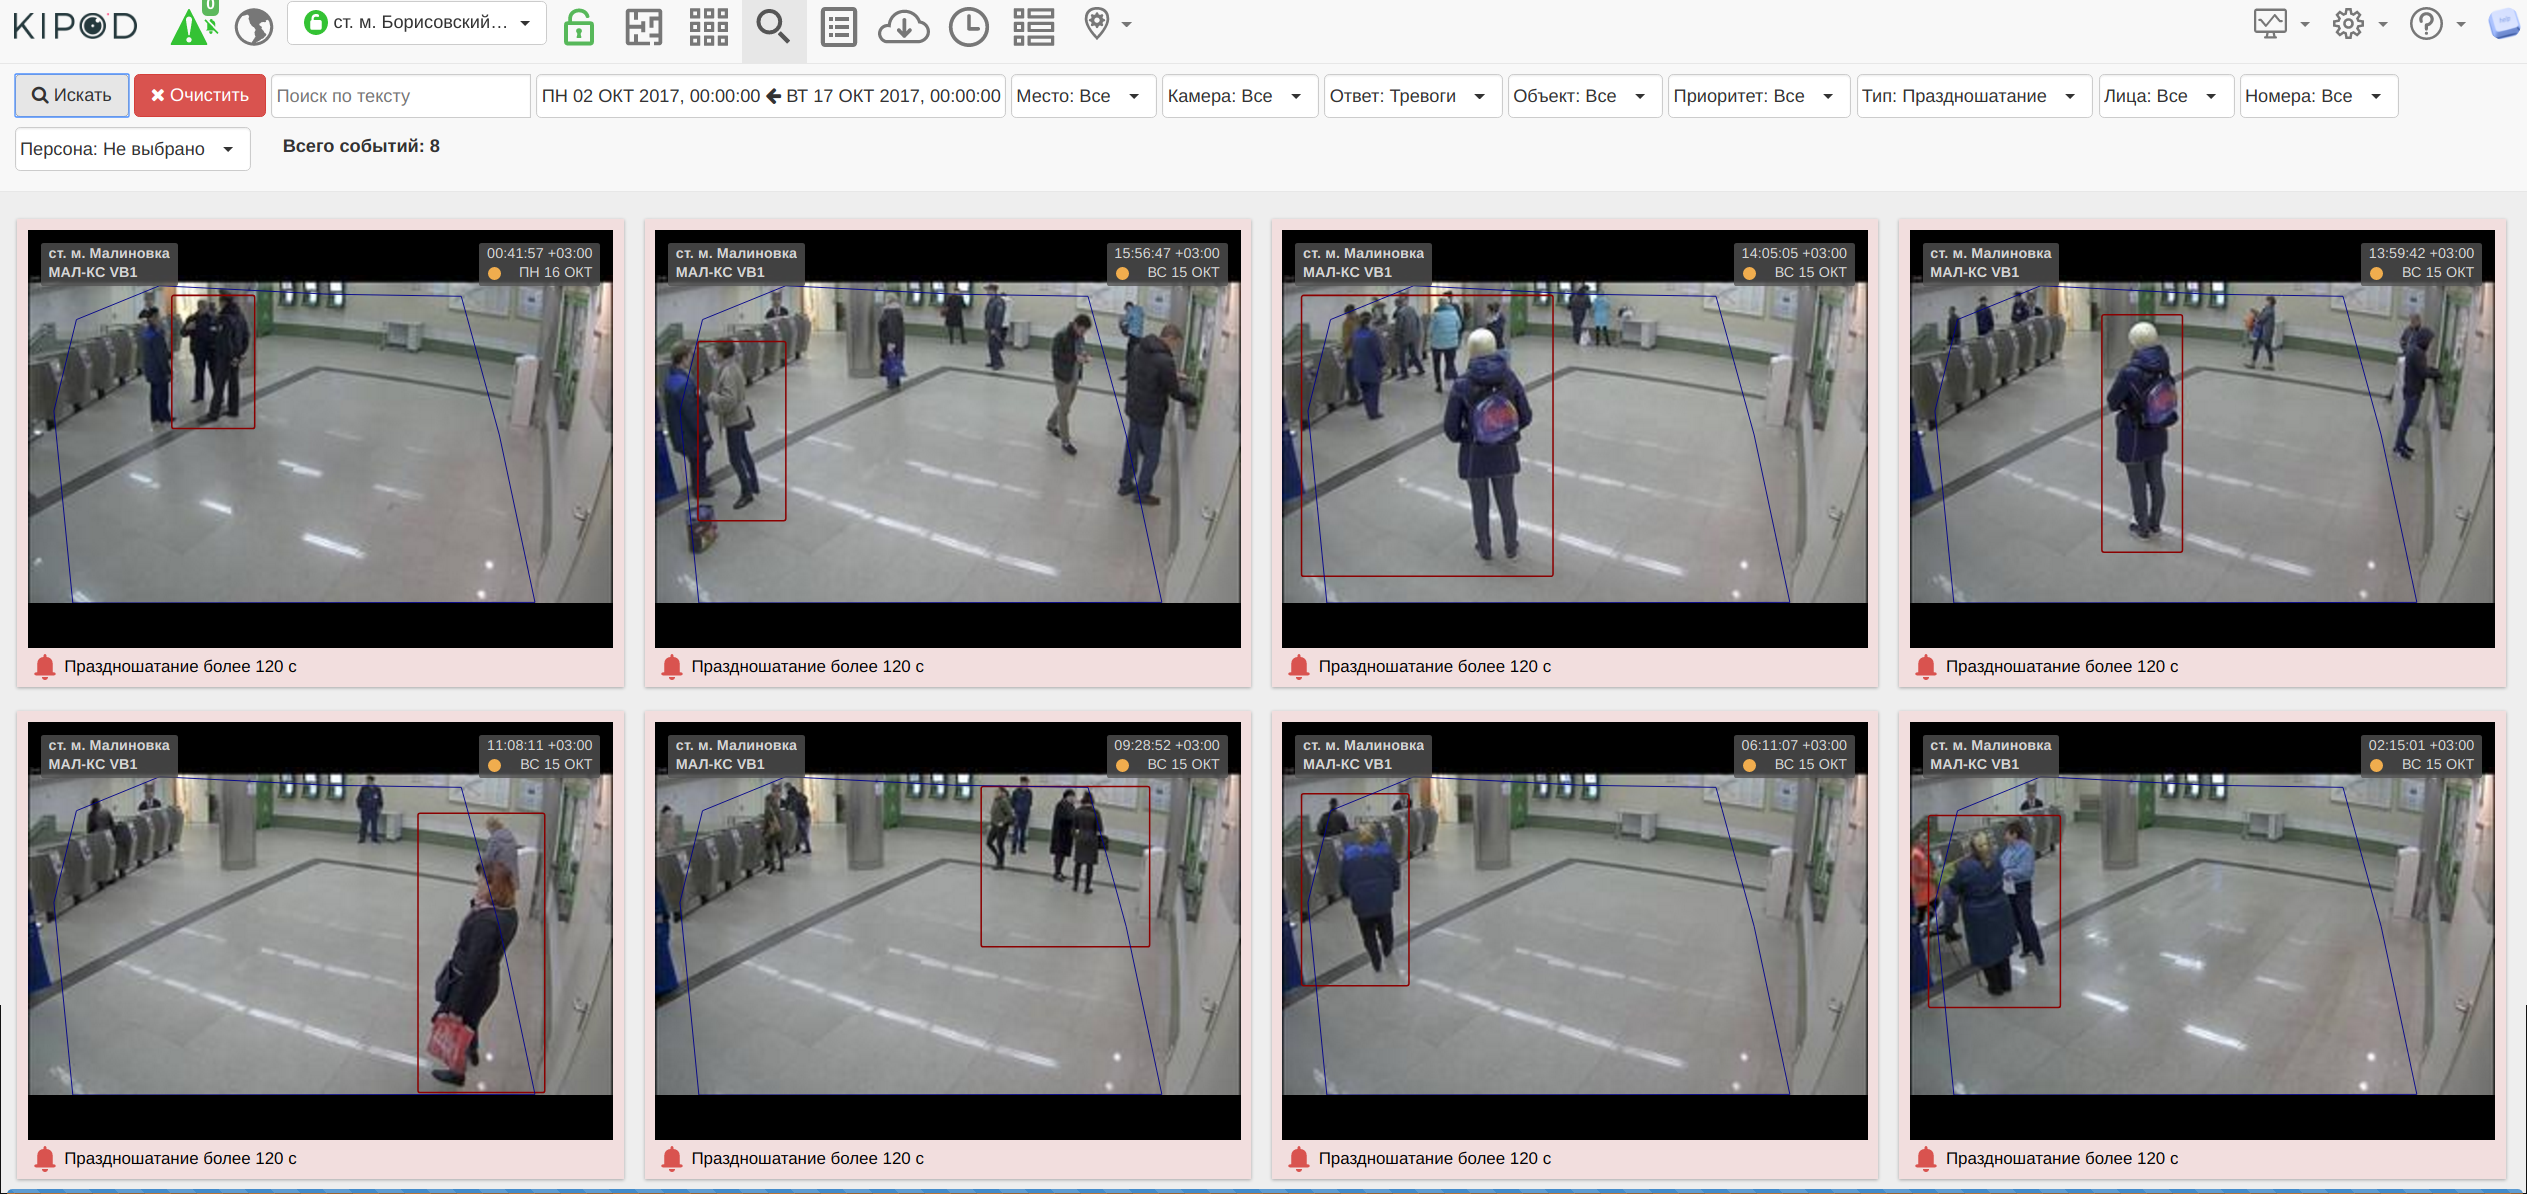Expand the Номера: Все dropdown

[x=2318, y=96]
